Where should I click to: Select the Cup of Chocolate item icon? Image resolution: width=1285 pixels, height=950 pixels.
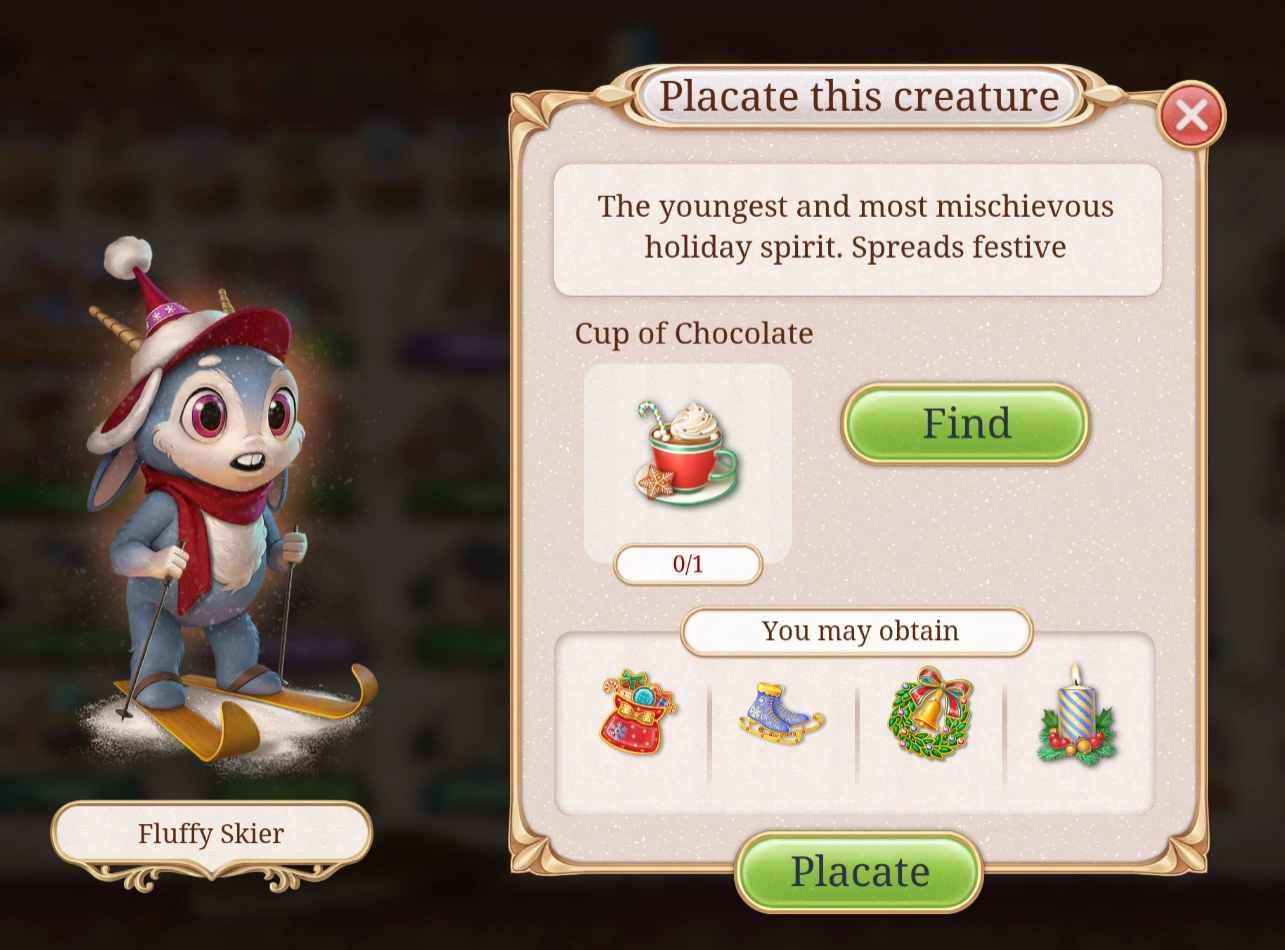[x=687, y=453]
